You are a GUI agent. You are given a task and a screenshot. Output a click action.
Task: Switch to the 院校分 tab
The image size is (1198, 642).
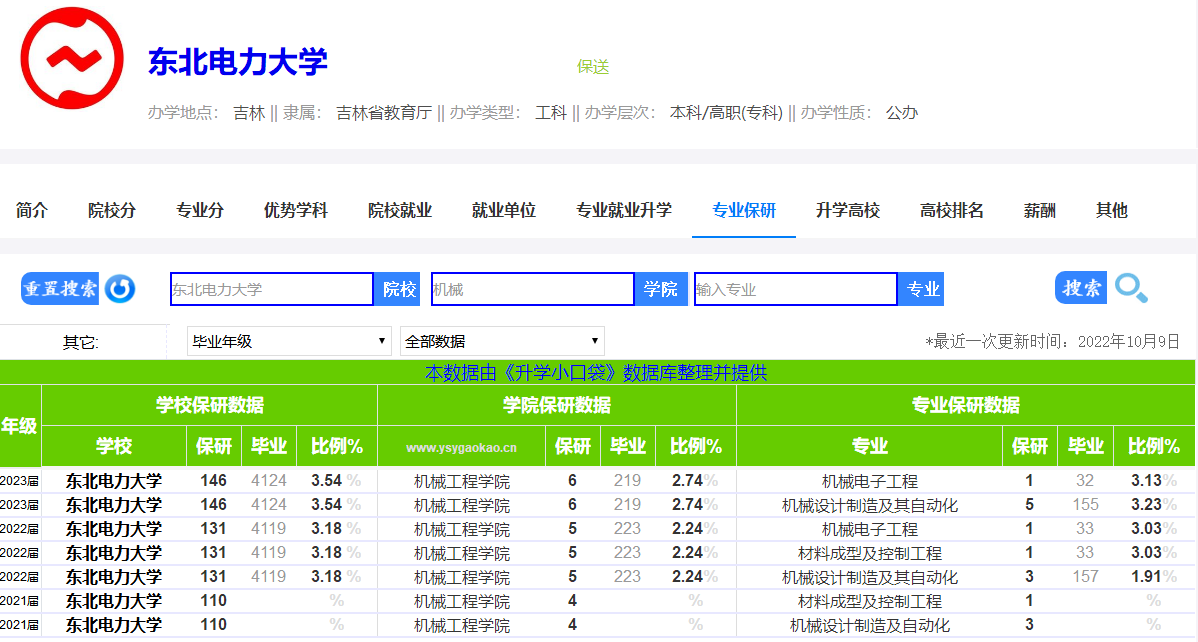click(x=112, y=210)
